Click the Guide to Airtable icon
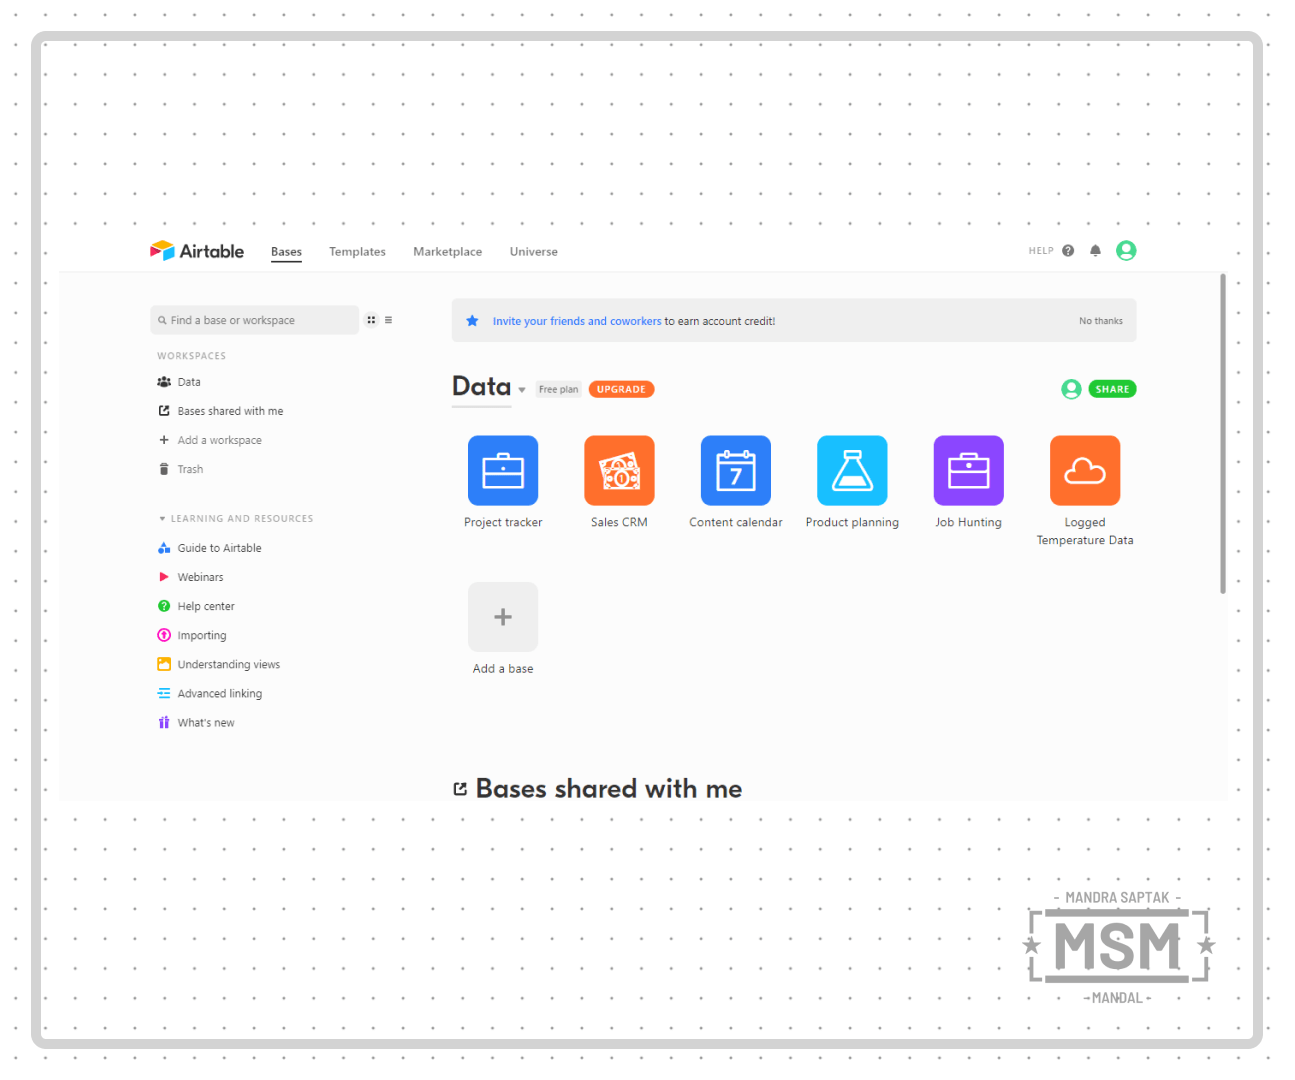The width and height of the screenshot is (1295, 1080). coord(164,548)
